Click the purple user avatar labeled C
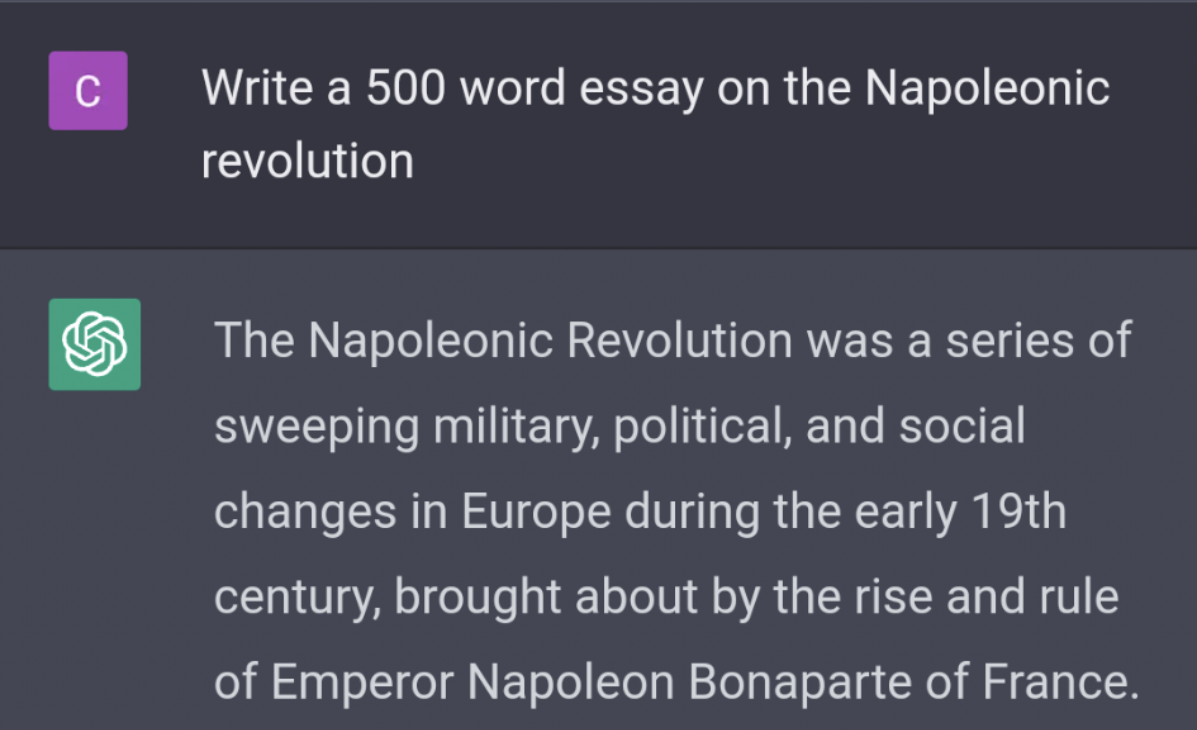This screenshot has width=1197, height=730. click(x=88, y=91)
